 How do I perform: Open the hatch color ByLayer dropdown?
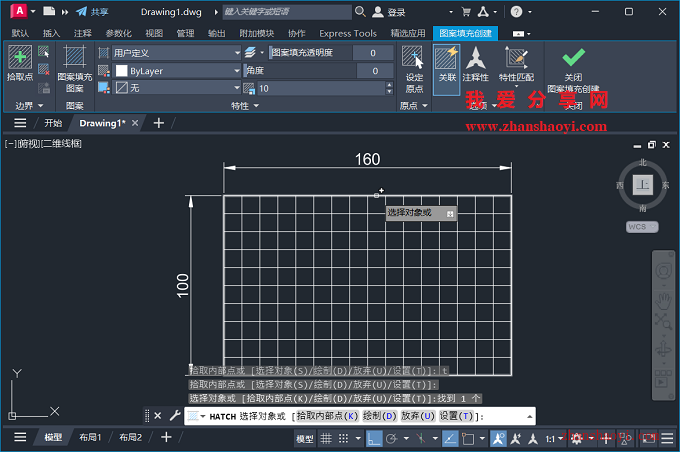176,71
